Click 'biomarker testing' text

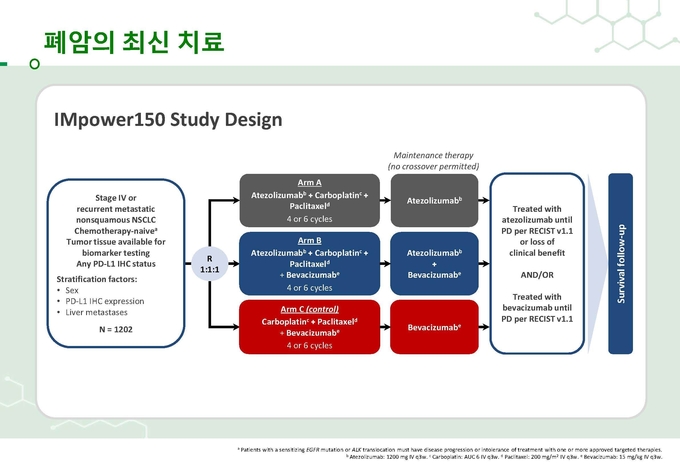116,253
